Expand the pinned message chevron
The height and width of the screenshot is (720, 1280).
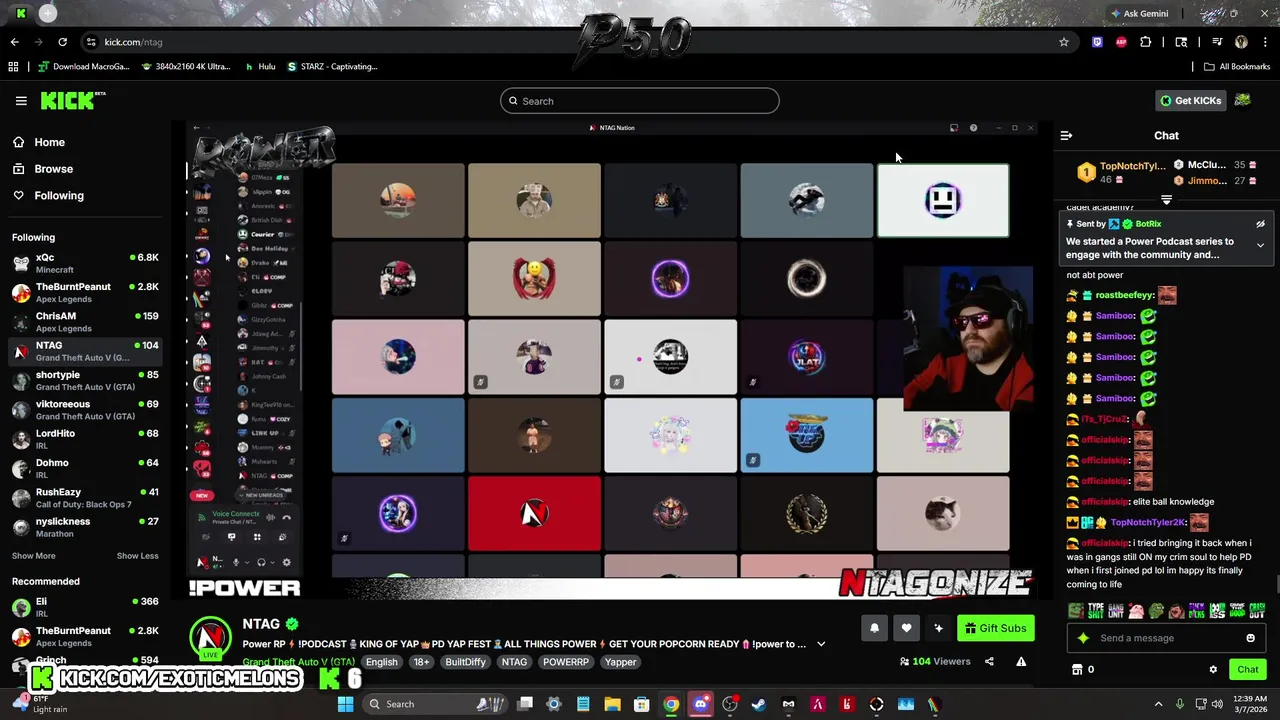tap(1260, 245)
